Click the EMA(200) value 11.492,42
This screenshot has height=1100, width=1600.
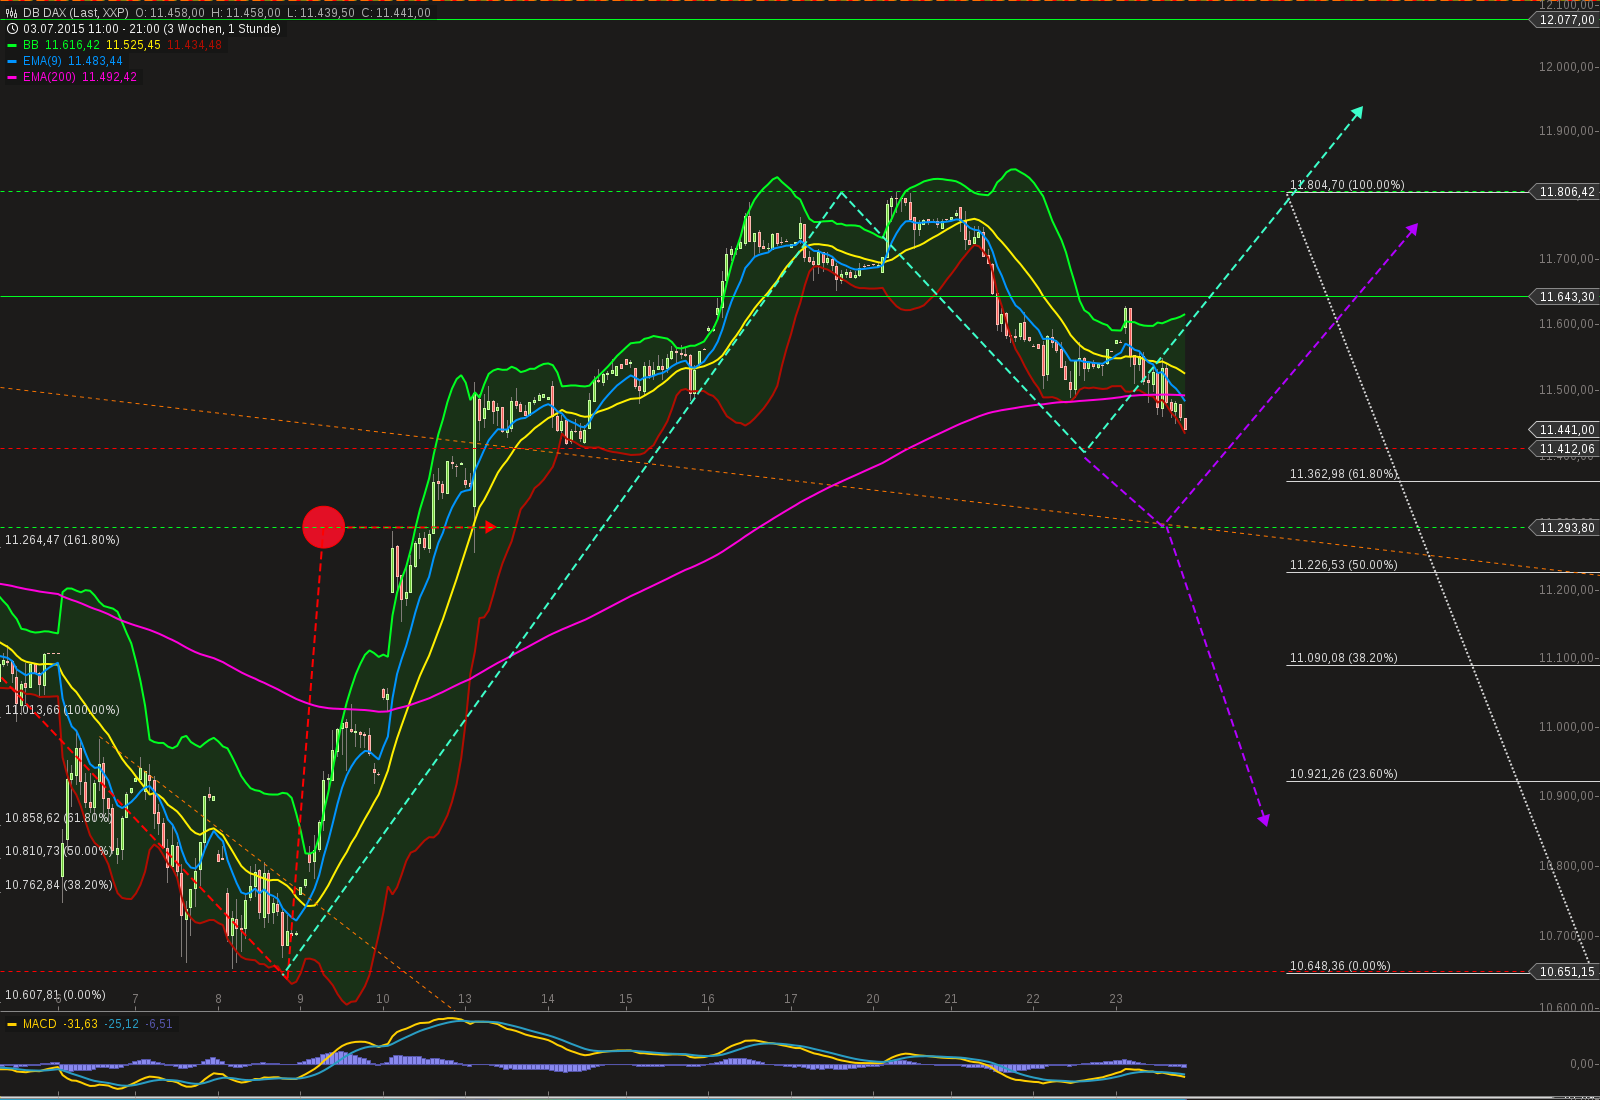point(109,77)
